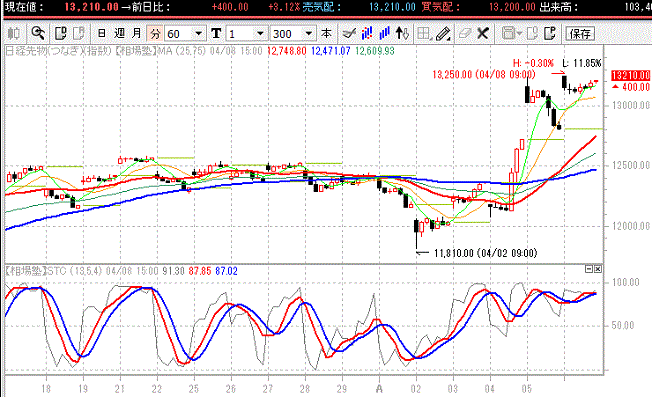Click the page icon marked with a P

[x=550, y=33]
